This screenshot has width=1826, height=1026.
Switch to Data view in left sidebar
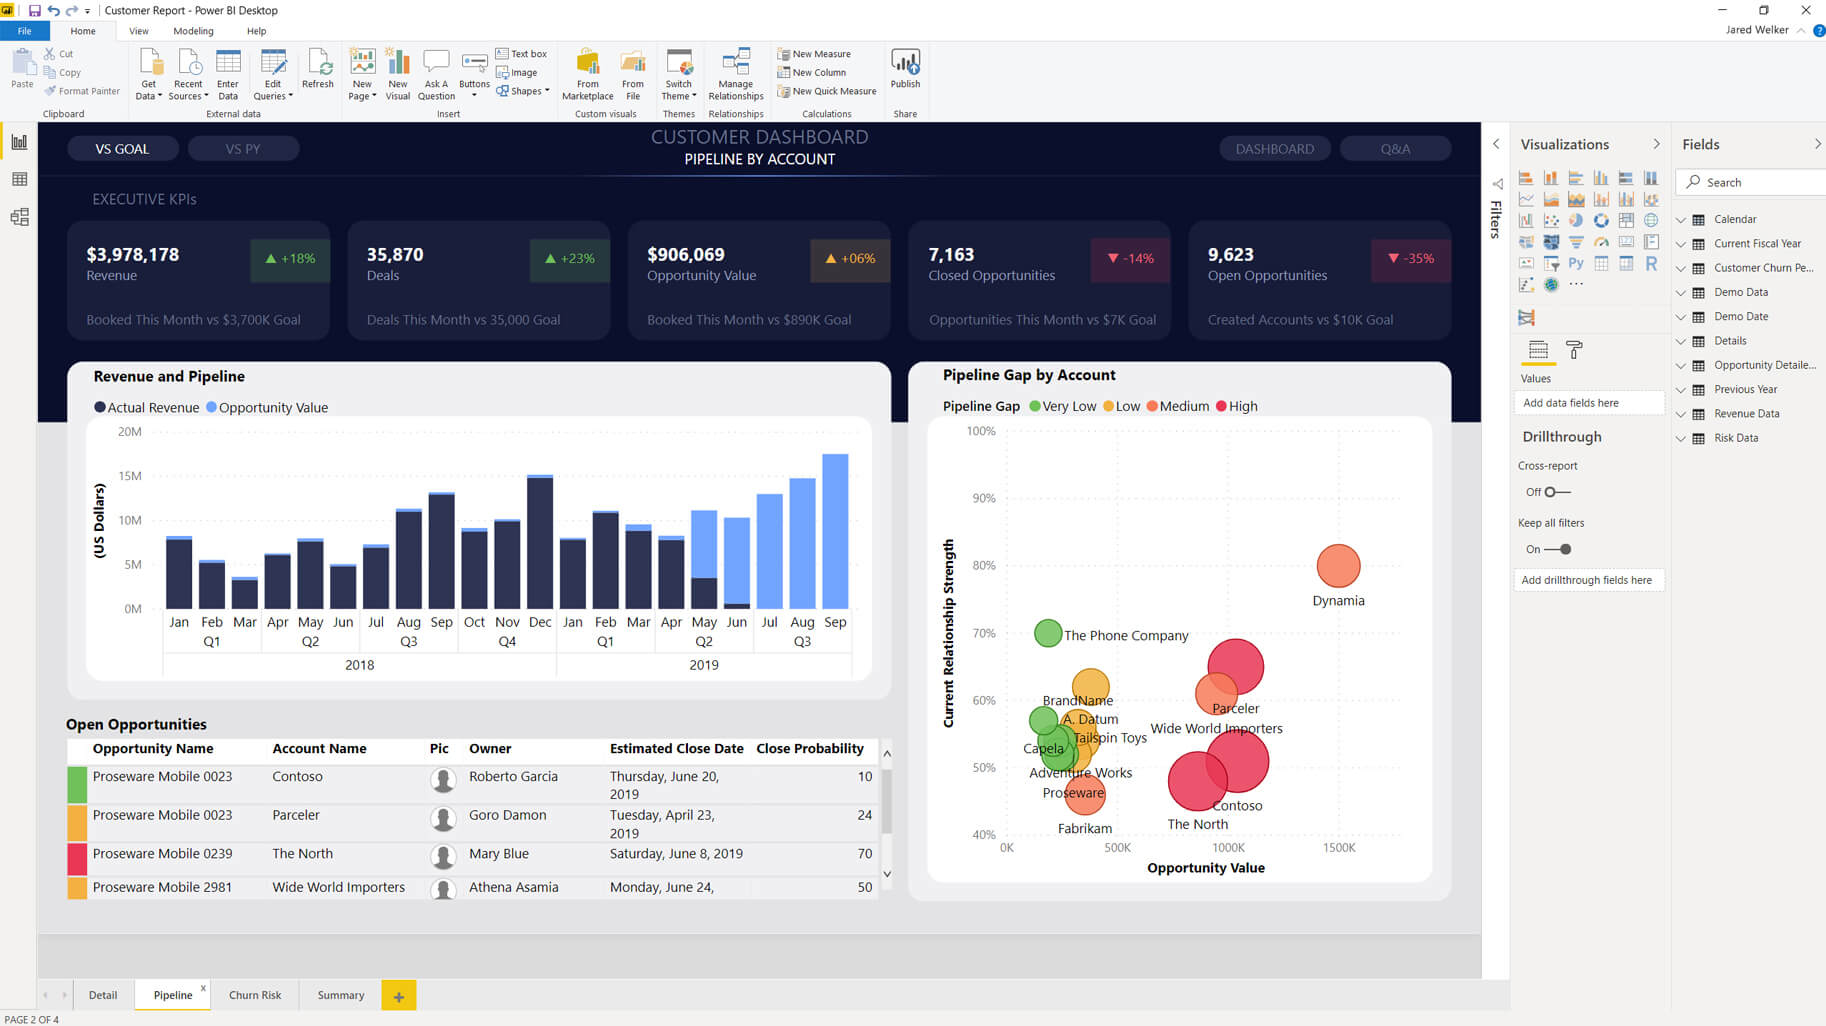point(19,180)
